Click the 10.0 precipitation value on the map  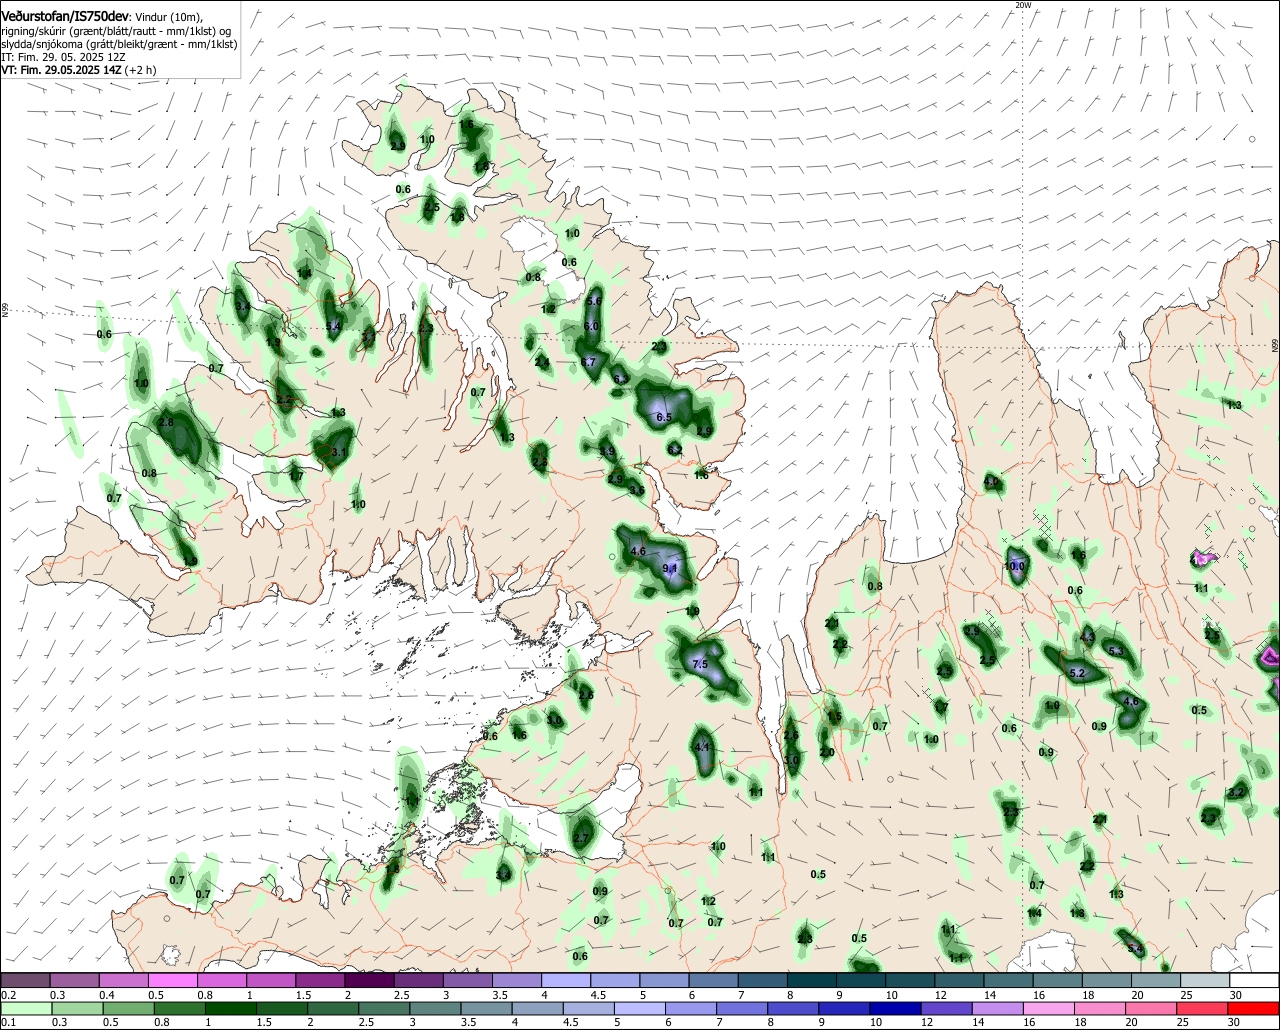pos(1014,567)
